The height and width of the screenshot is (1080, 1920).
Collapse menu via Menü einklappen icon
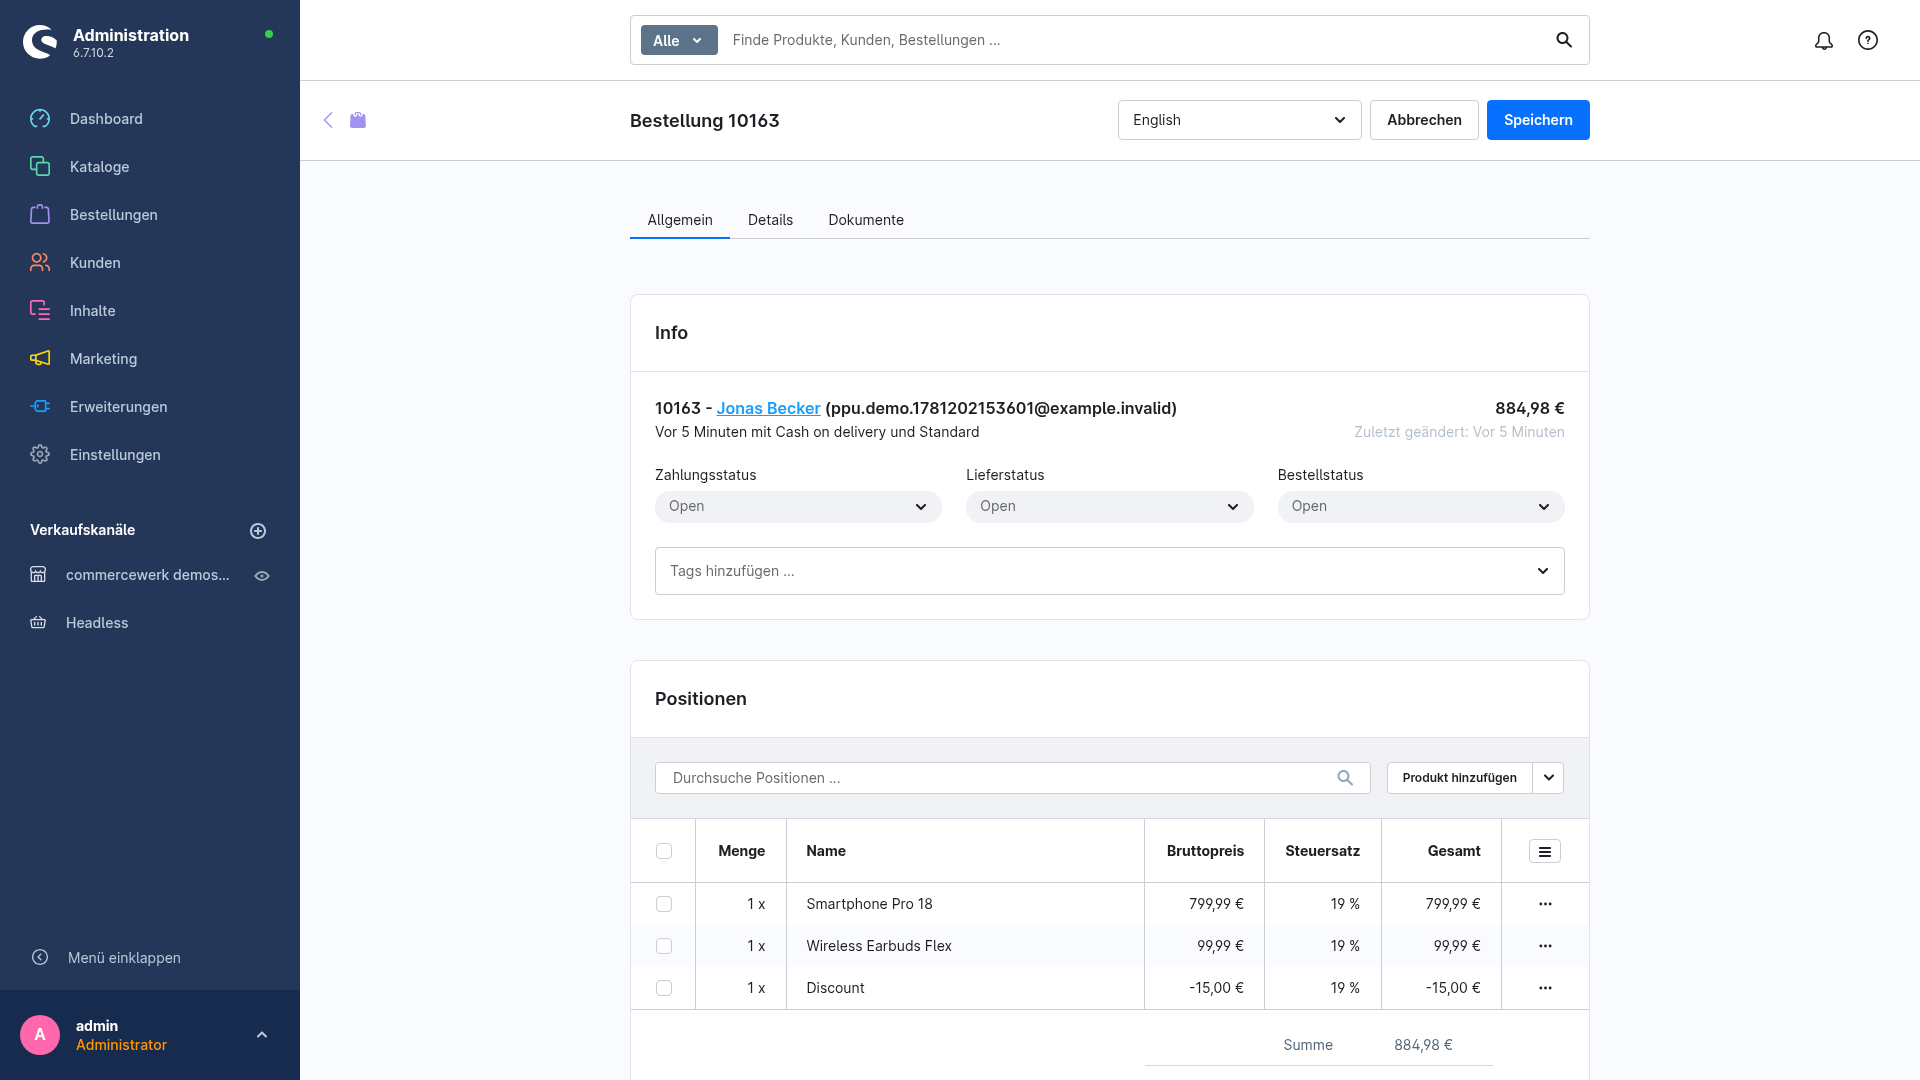(x=40, y=958)
